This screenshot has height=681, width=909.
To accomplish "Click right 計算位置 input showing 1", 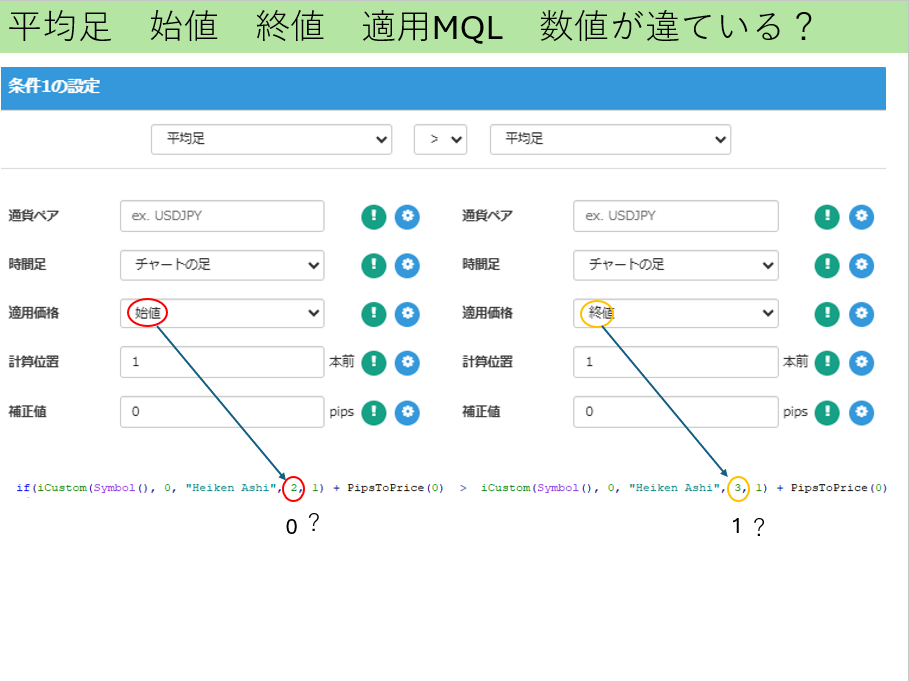I will click(x=675, y=362).
